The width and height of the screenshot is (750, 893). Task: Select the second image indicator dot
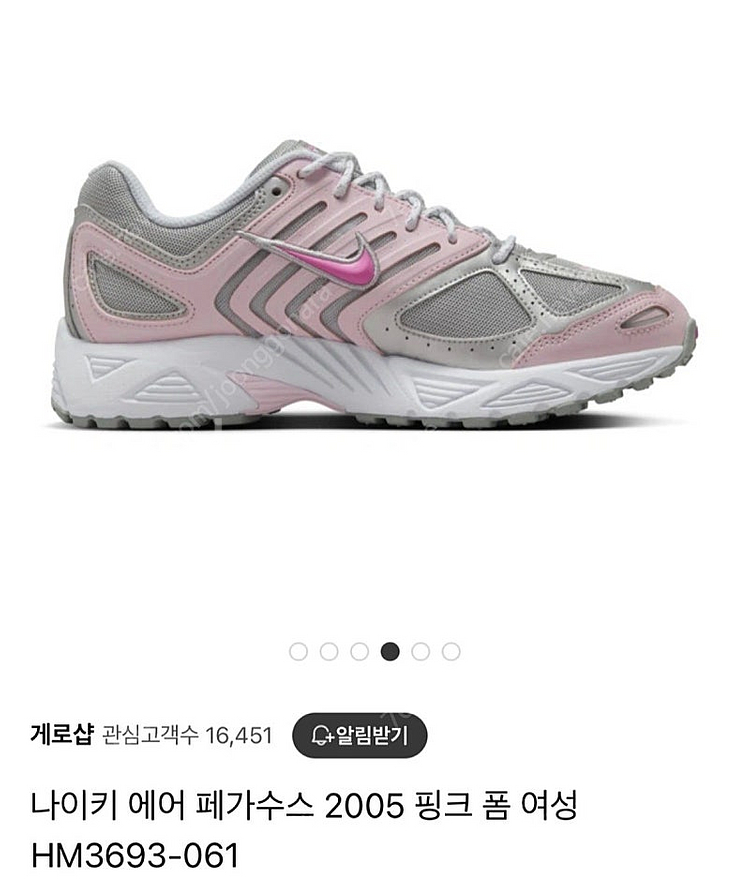(x=329, y=651)
